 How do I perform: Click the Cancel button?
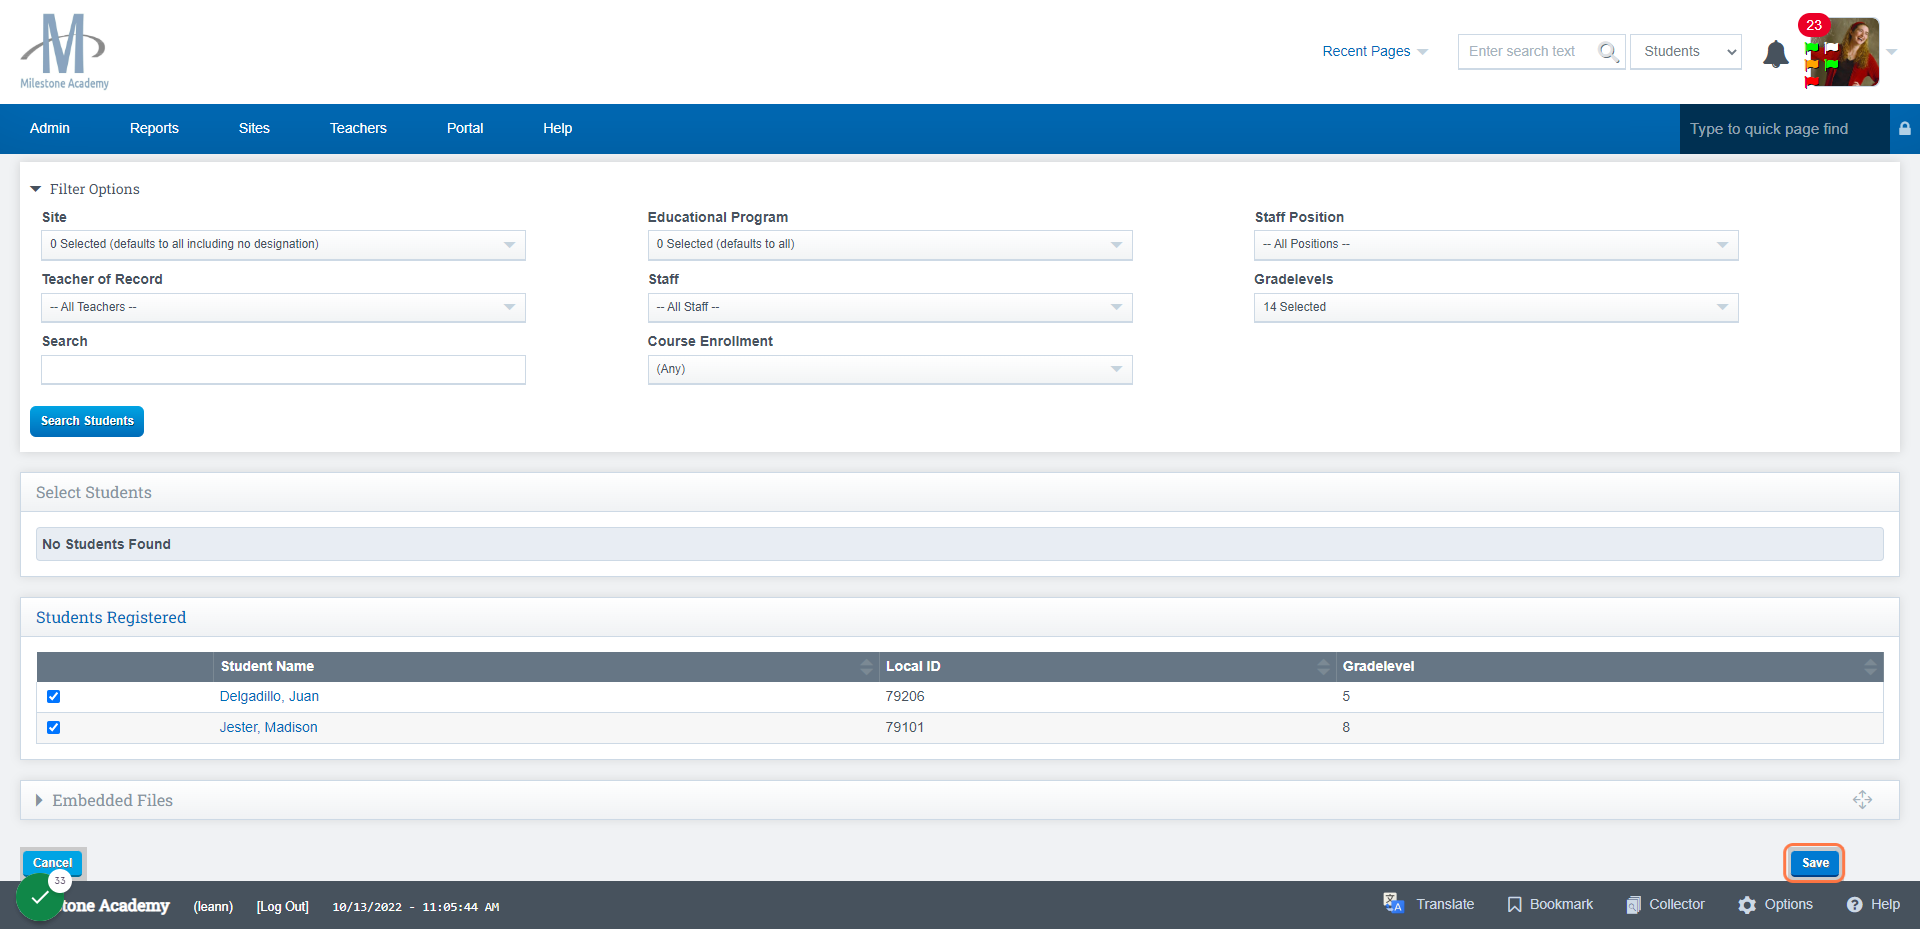(x=52, y=862)
